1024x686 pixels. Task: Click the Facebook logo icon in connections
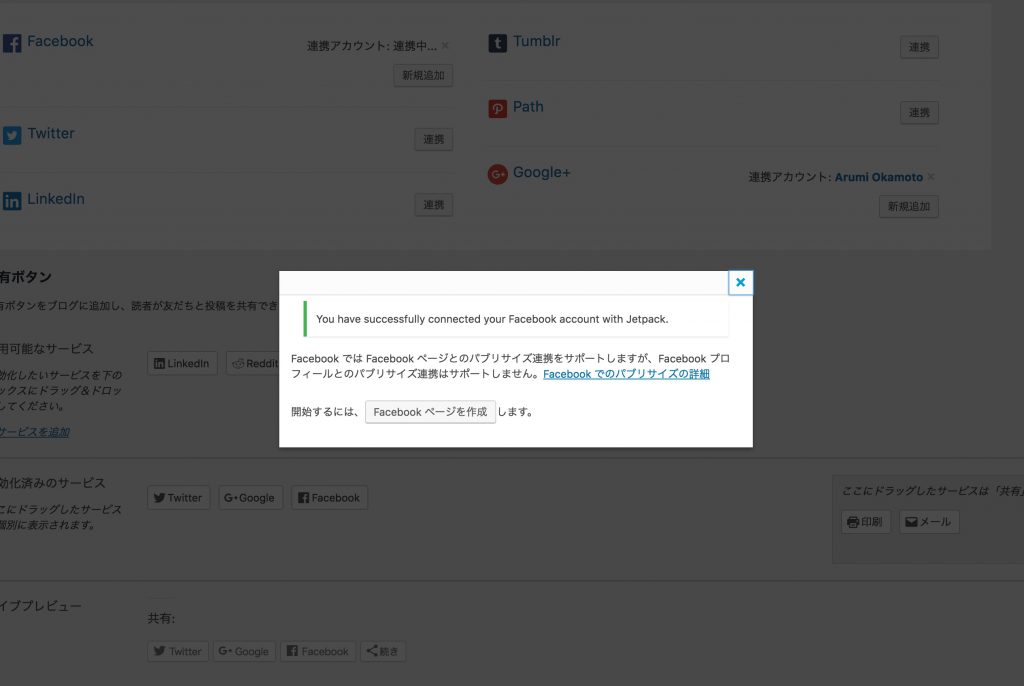[12, 43]
